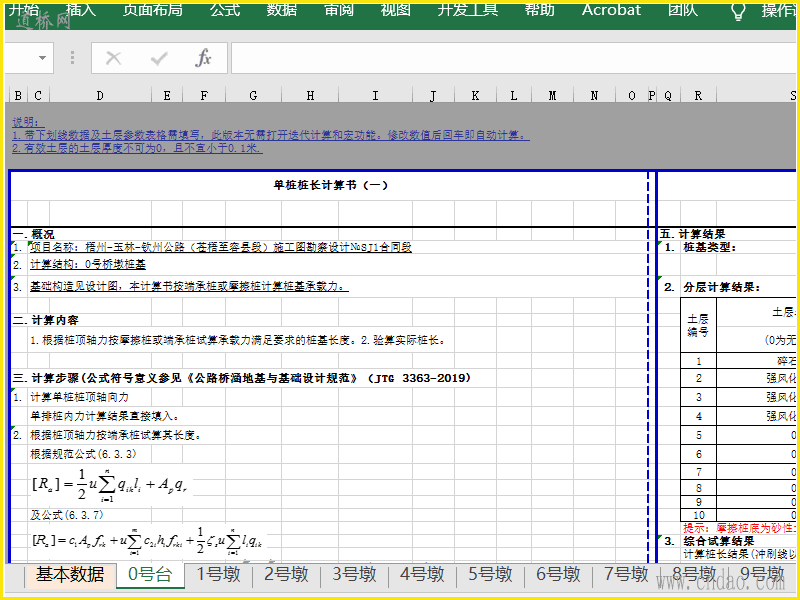Open the 2号墩 sheet tab
The height and width of the screenshot is (600, 800).
tap(286, 574)
